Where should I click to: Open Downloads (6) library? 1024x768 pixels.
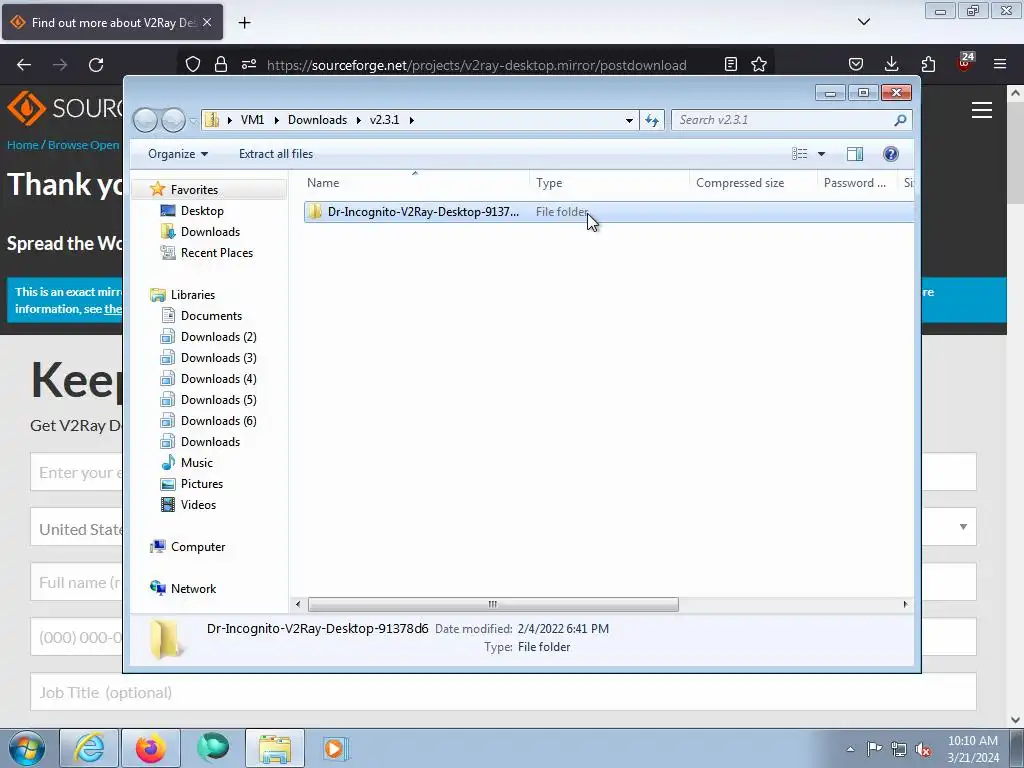coord(218,421)
